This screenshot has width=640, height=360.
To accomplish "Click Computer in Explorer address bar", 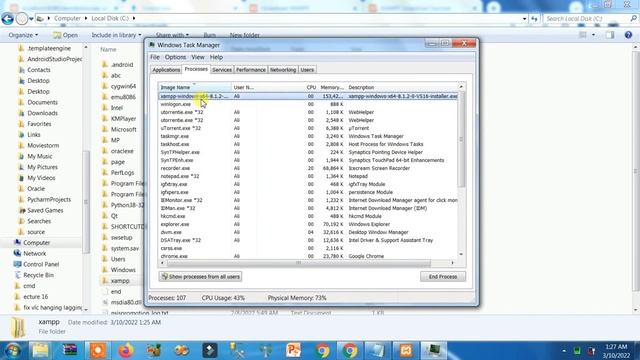I will click(67, 18).
